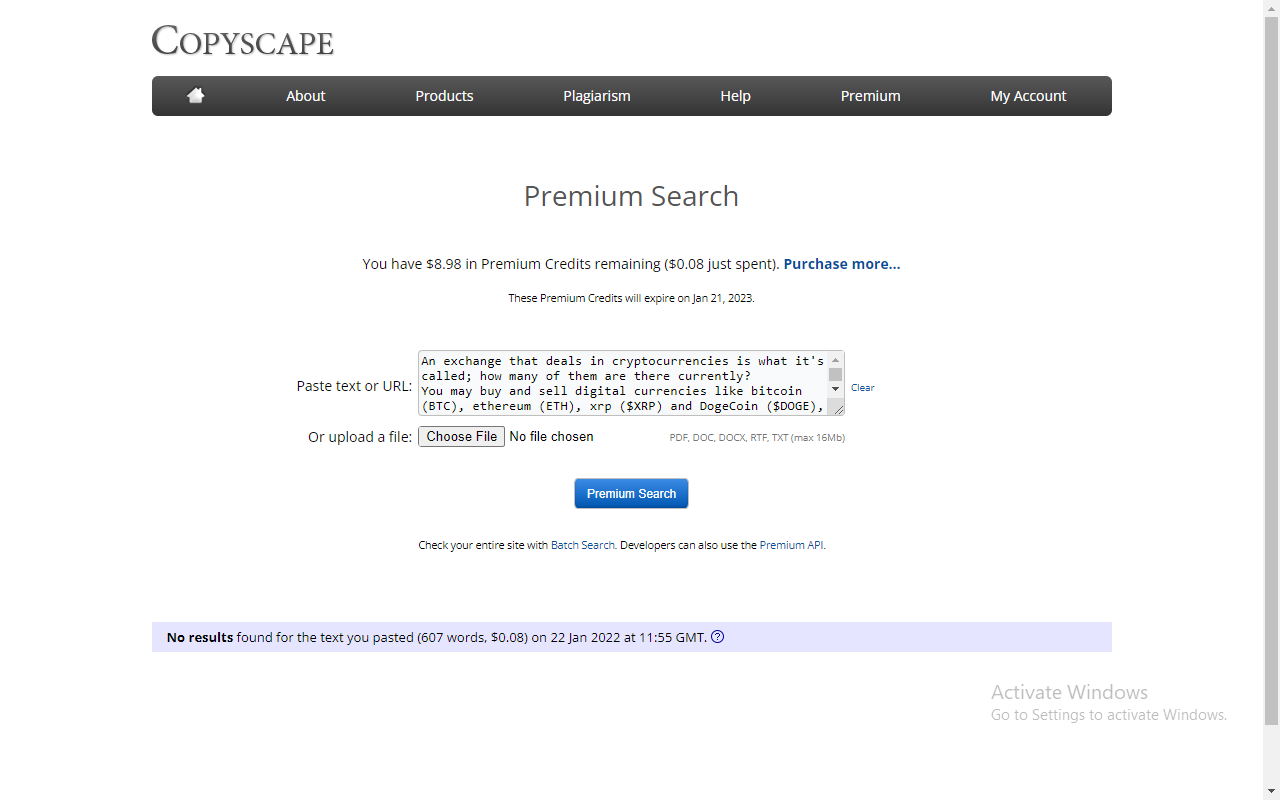Open the About menu
This screenshot has height=800, width=1280.
coord(306,96)
